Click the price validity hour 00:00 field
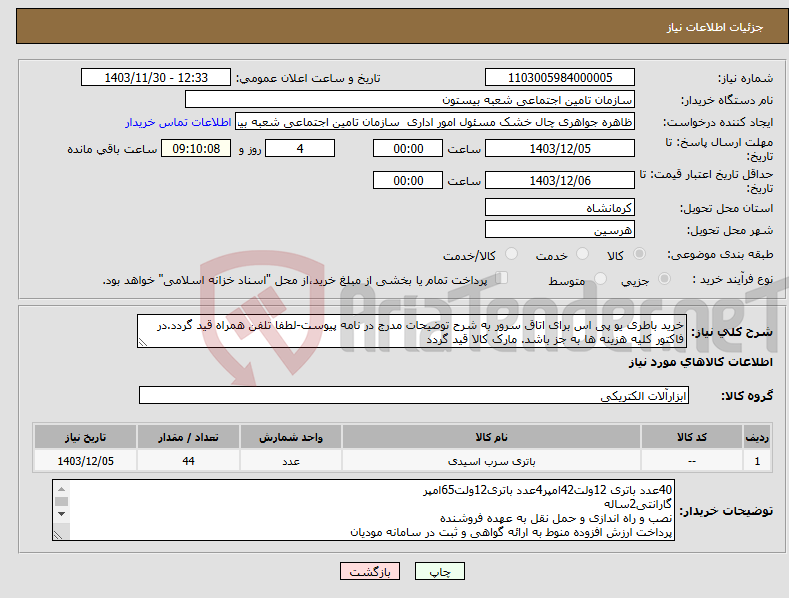 click(408, 180)
